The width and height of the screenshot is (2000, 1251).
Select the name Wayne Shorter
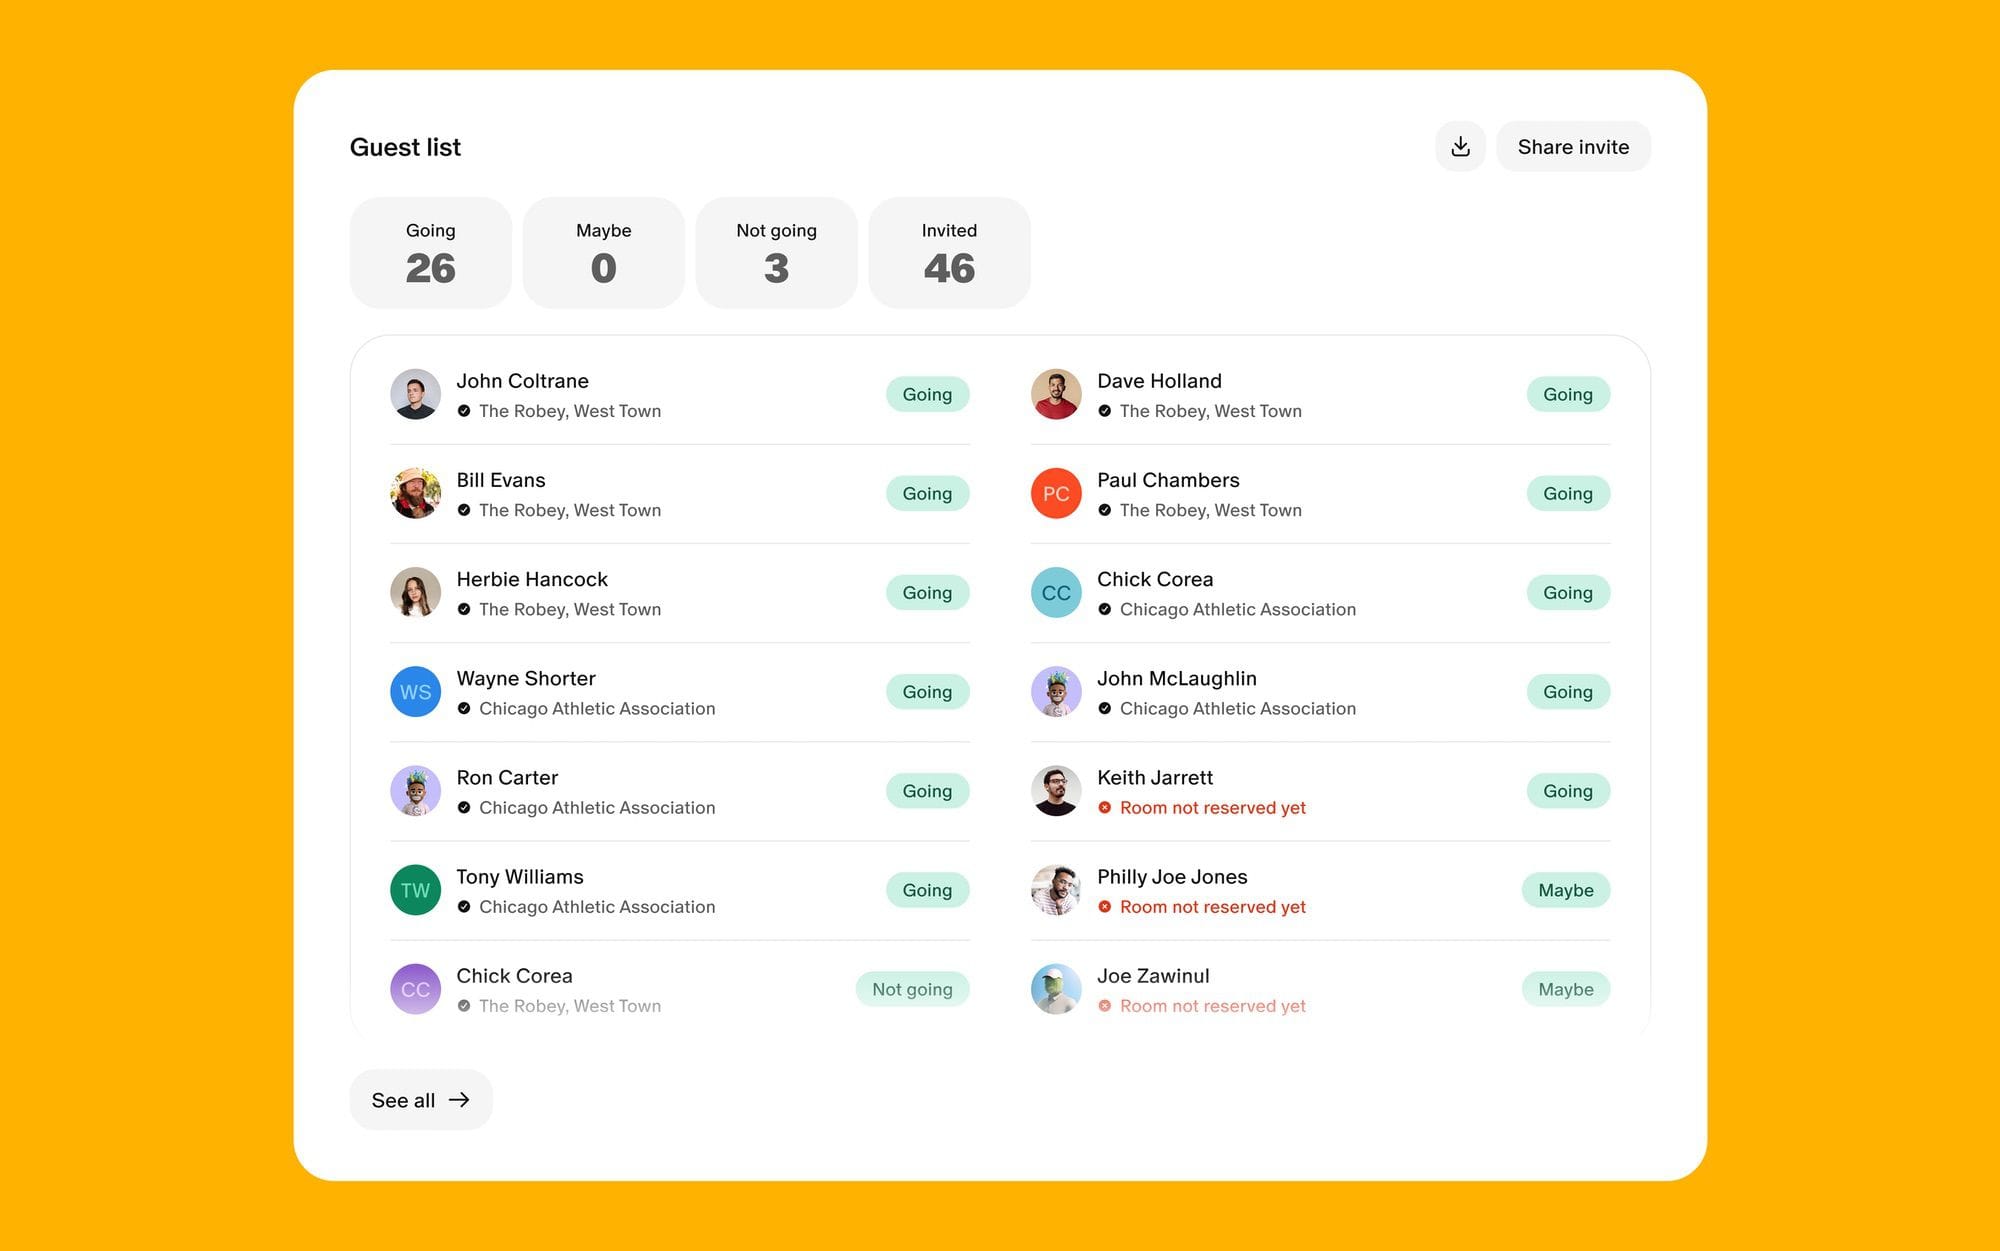coord(526,678)
